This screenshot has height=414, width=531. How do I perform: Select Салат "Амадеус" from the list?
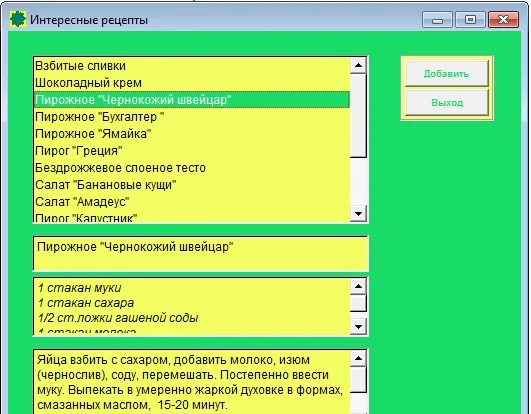click(192, 202)
